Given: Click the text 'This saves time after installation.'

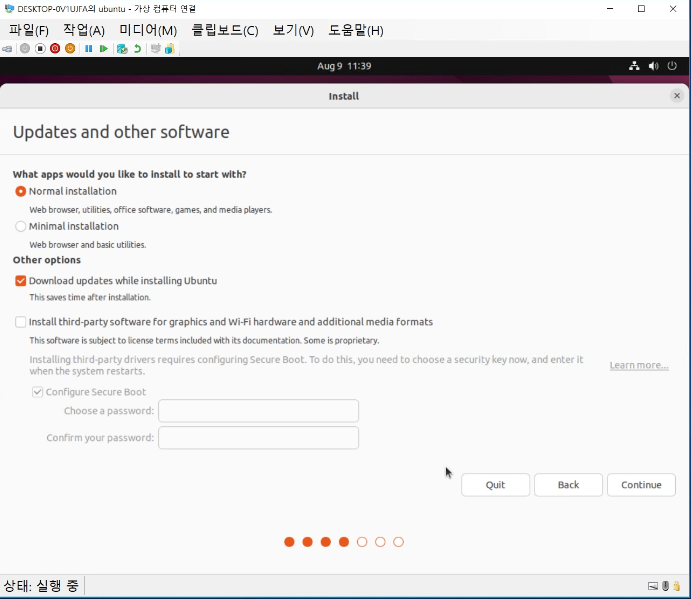Looking at the screenshot, I should coord(90,298).
